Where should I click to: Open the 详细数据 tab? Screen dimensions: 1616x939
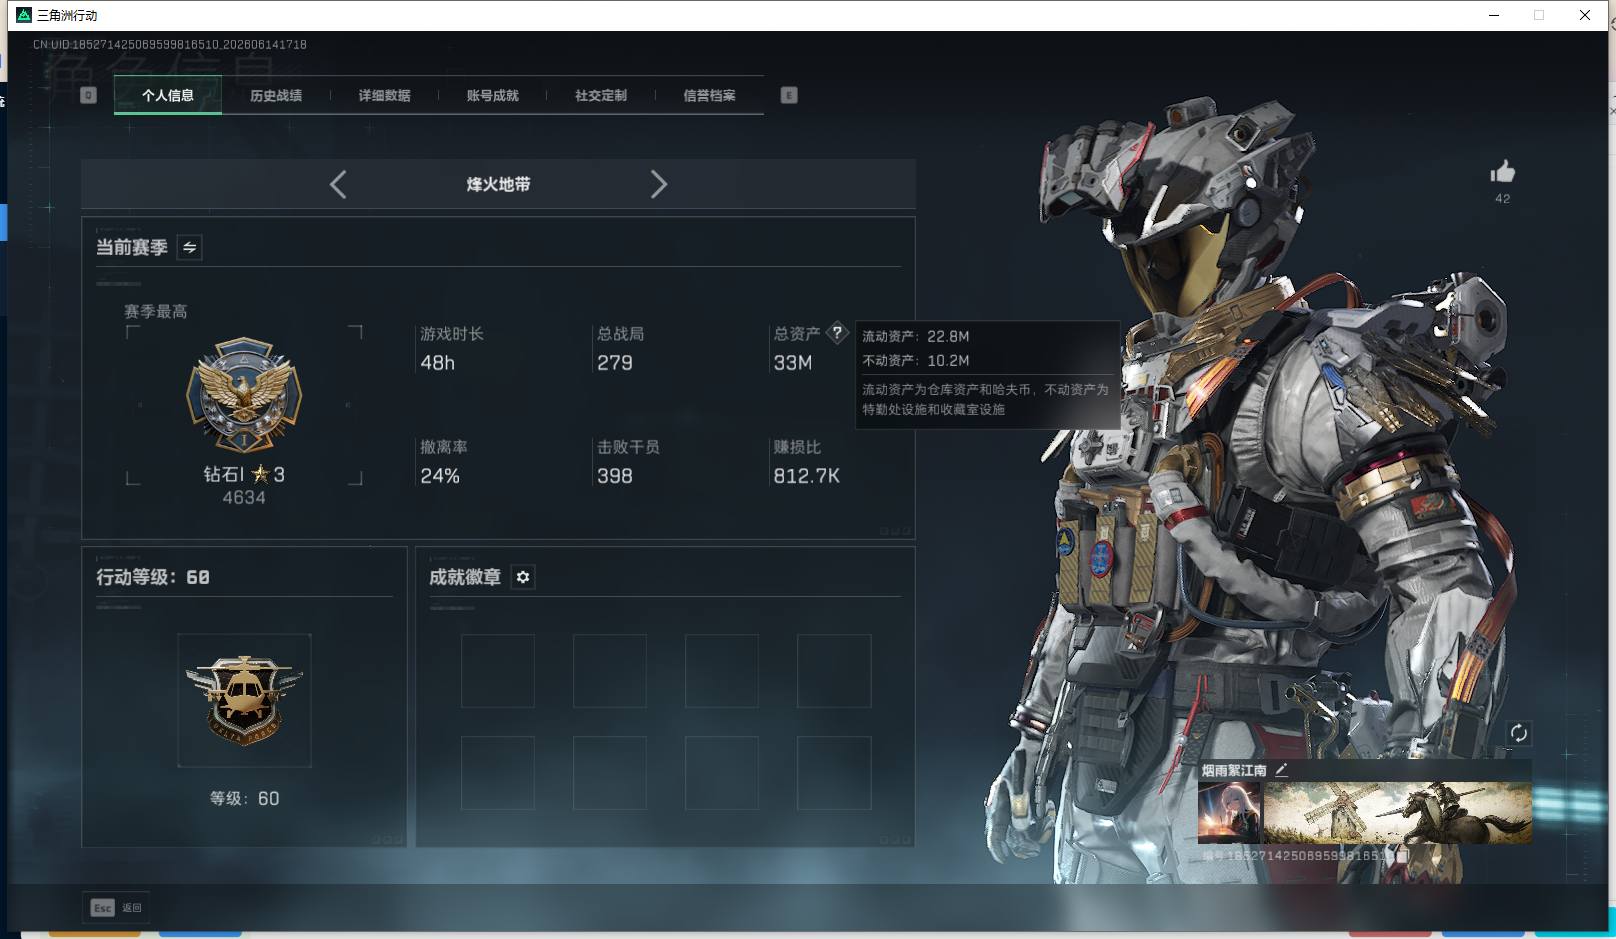click(384, 96)
